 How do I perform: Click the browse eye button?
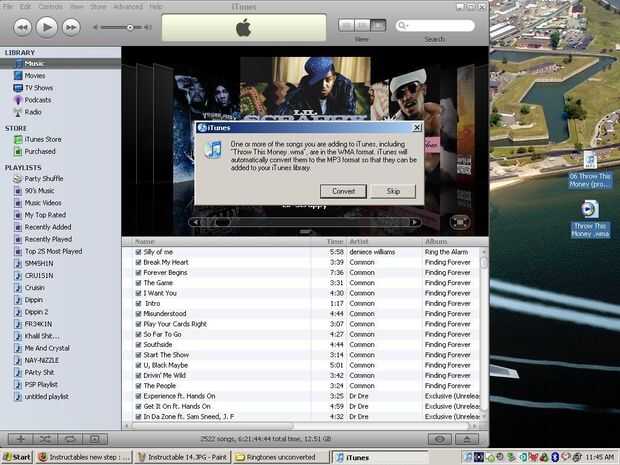440,439
